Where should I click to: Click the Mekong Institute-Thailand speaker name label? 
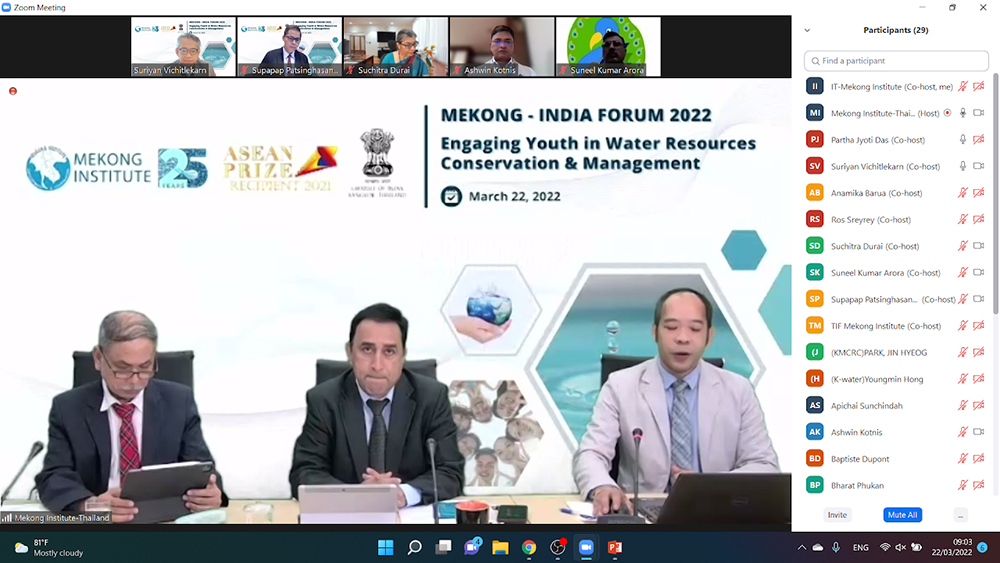pos(62,518)
